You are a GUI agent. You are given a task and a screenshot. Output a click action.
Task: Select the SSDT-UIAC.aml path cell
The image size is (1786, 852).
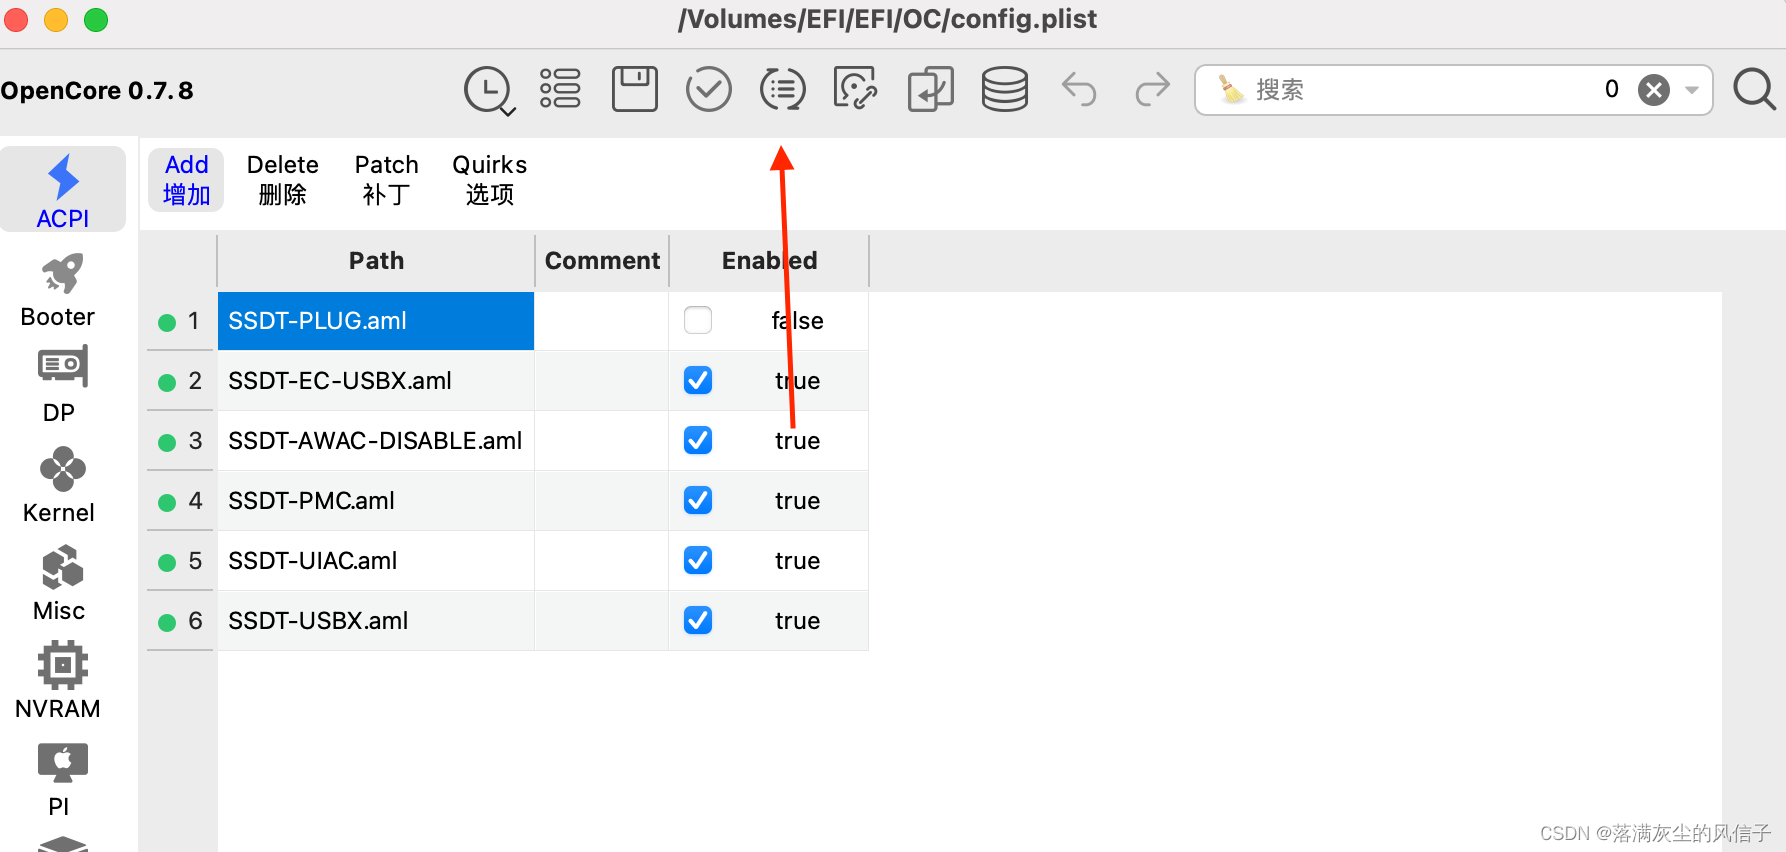pyautogui.click(x=376, y=561)
